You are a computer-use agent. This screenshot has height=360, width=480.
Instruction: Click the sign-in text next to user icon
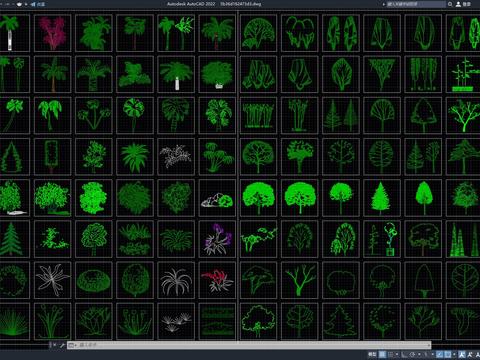tap(467, 4)
